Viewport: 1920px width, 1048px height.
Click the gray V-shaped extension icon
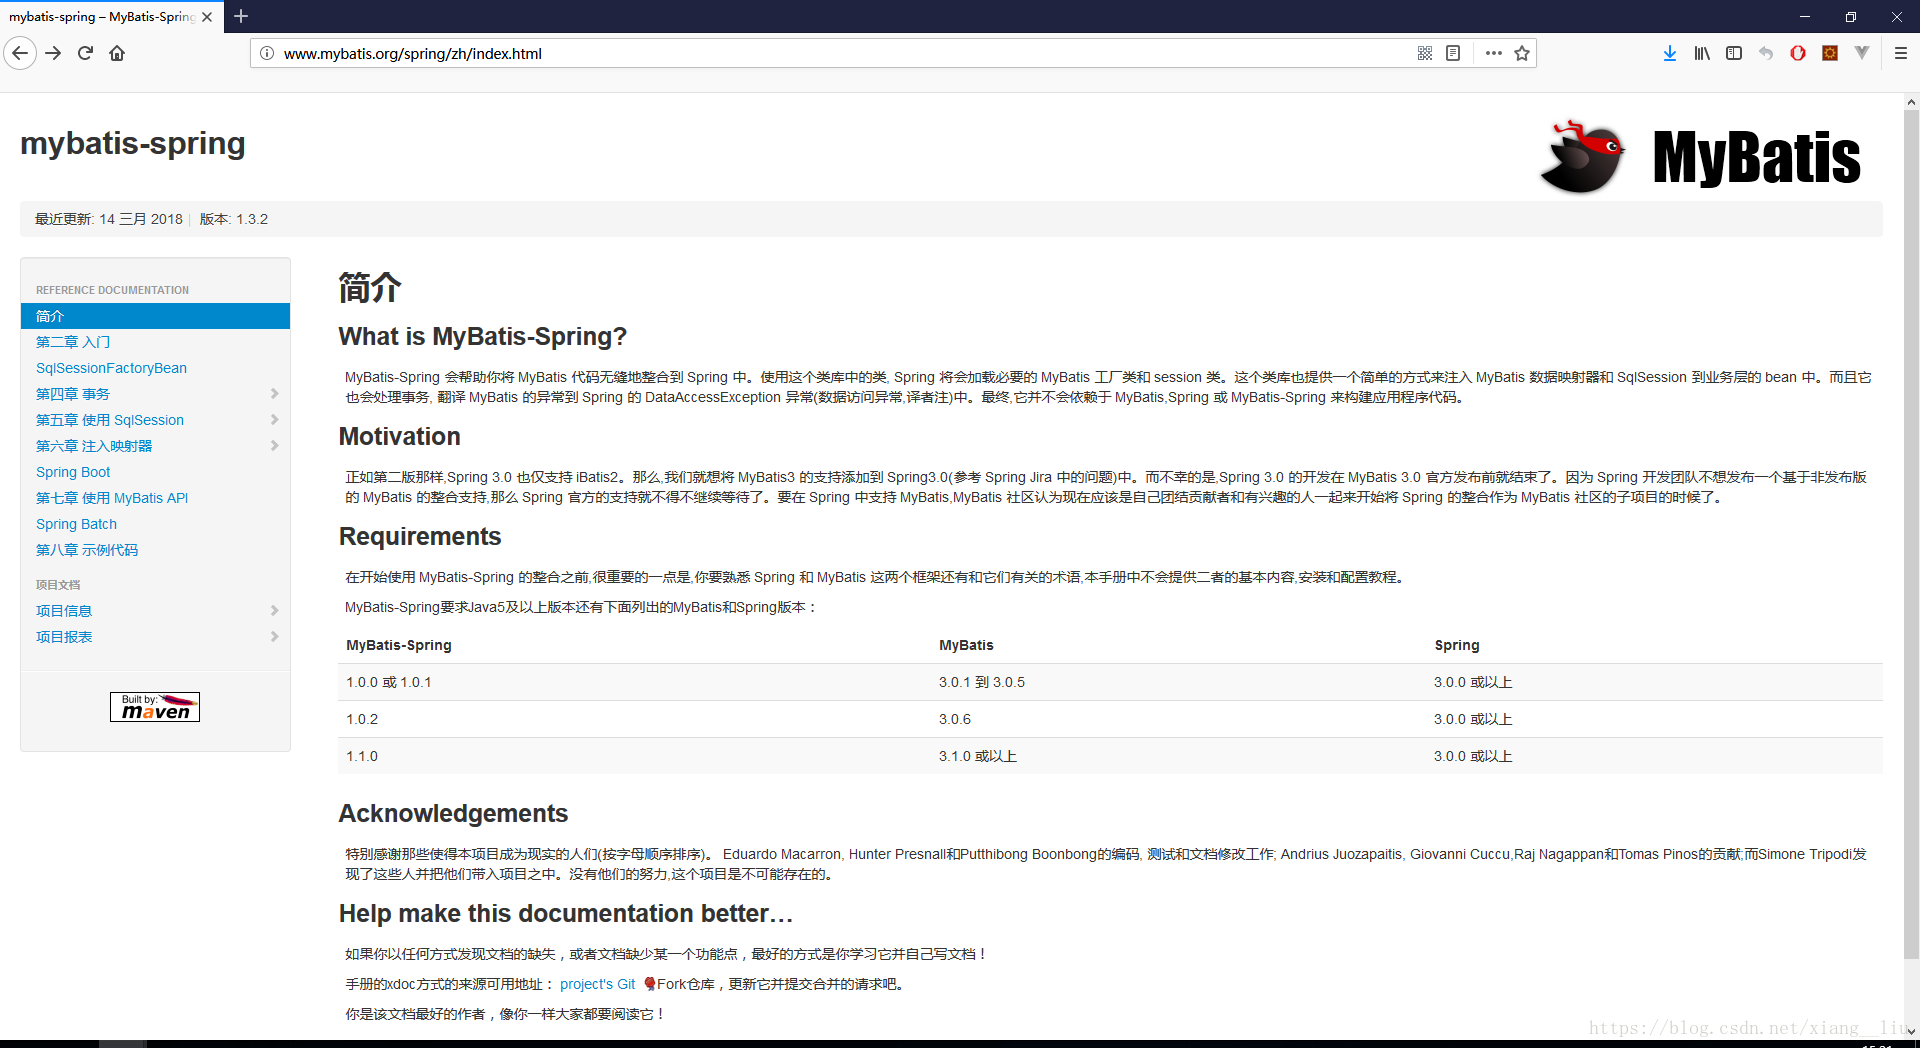click(1862, 53)
